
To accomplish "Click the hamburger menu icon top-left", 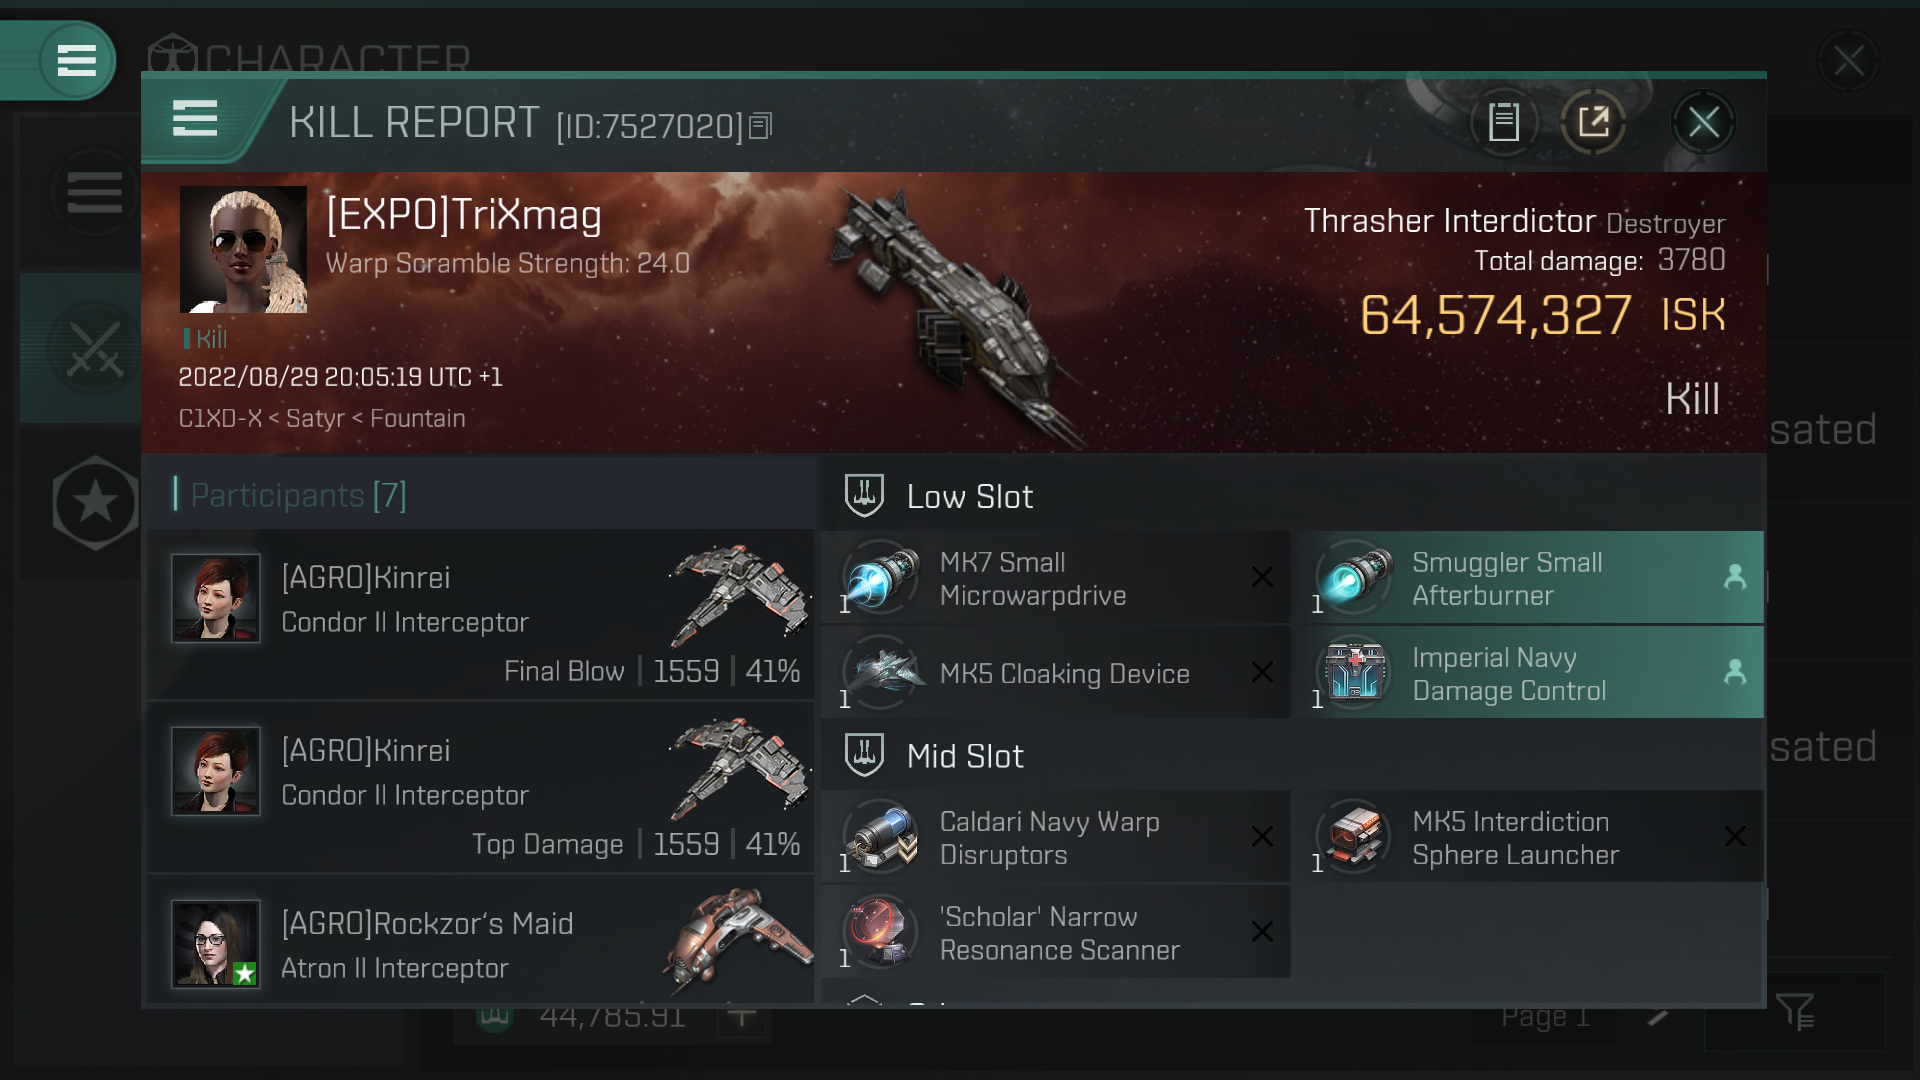I will tap(75, 59).
